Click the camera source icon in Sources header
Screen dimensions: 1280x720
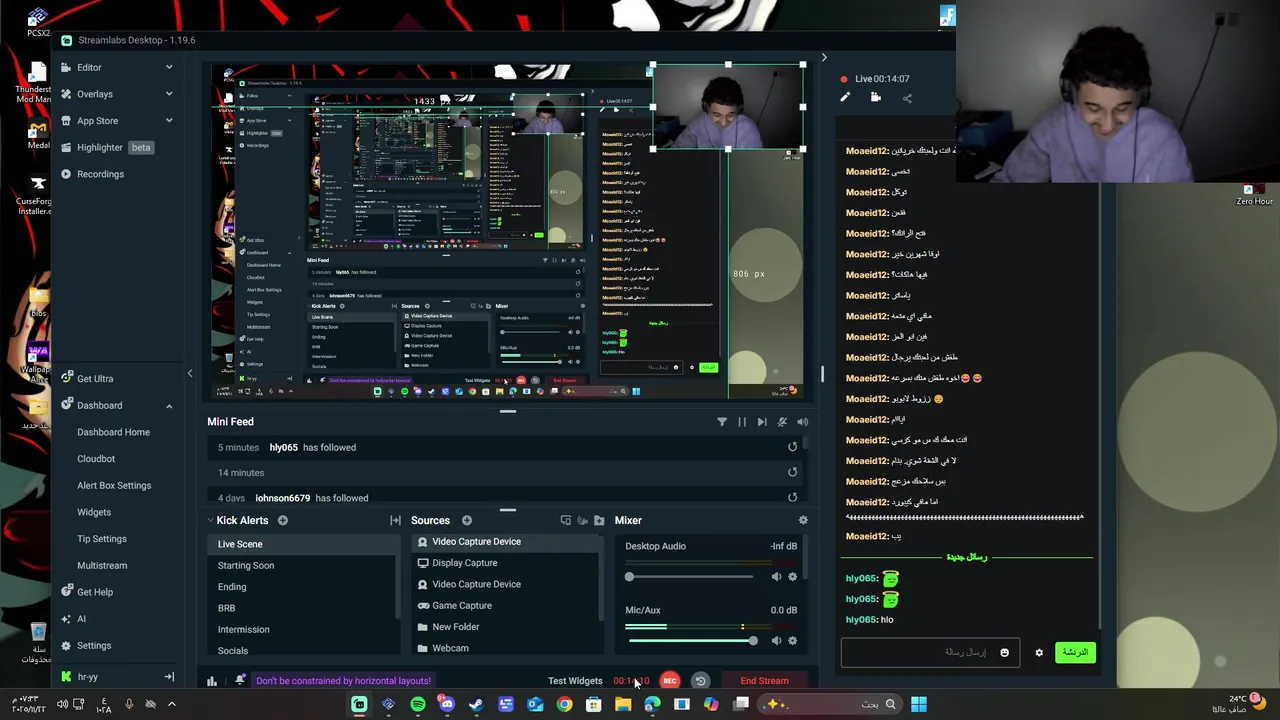pos(583,520)
